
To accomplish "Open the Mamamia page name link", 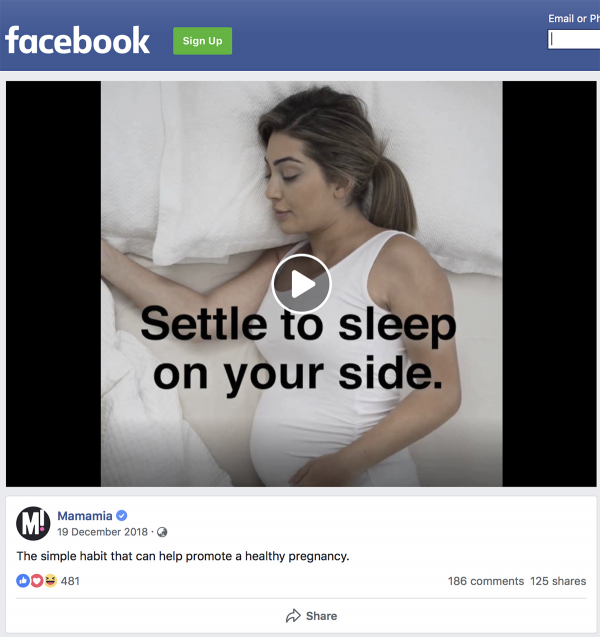I will coord(84,516).
